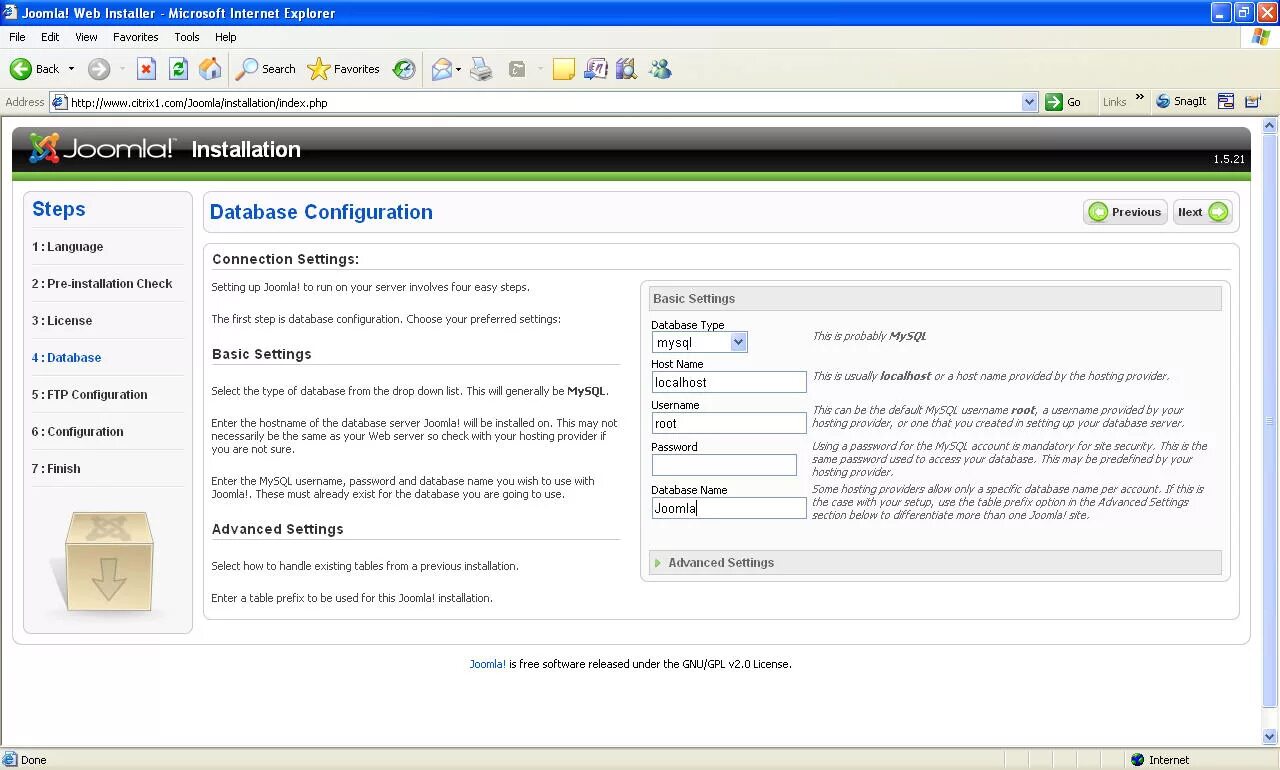Open the Messenger people icon
The width and height of the screenshot is (1280, 770).
pos(660,69)
